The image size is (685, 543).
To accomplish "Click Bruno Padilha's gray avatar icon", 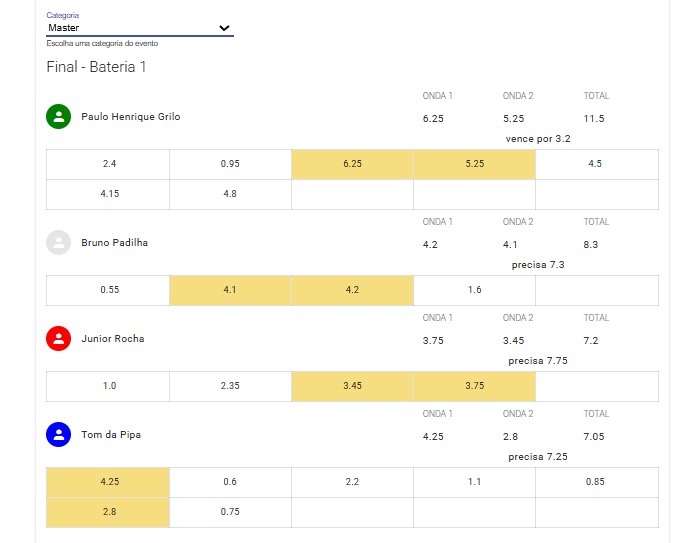I will 59,242.
